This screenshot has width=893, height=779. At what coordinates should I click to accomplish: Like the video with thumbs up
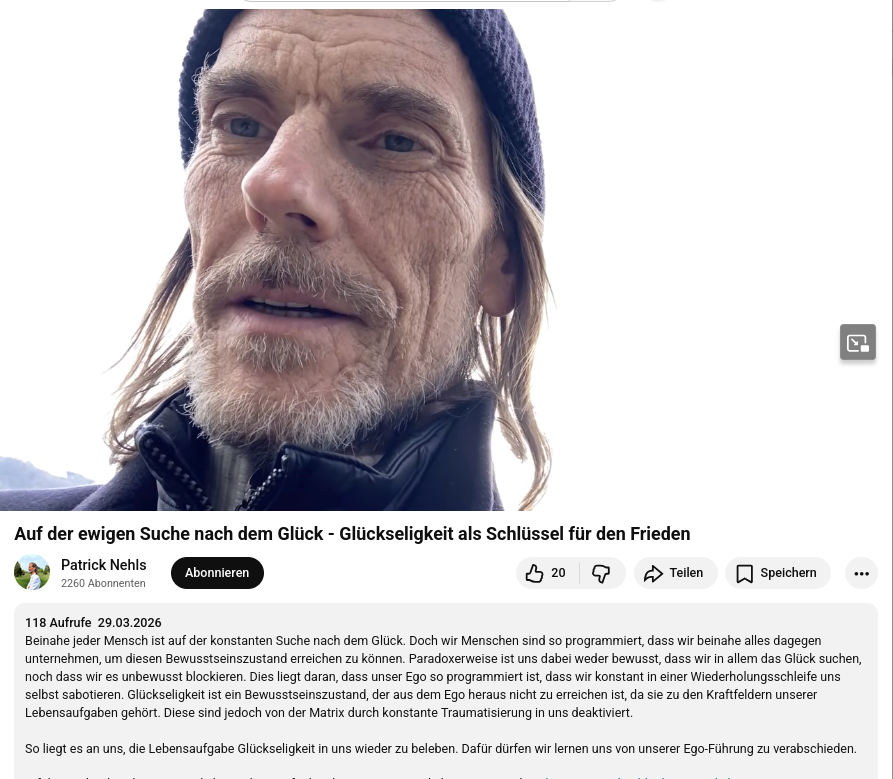click(534, 573)
